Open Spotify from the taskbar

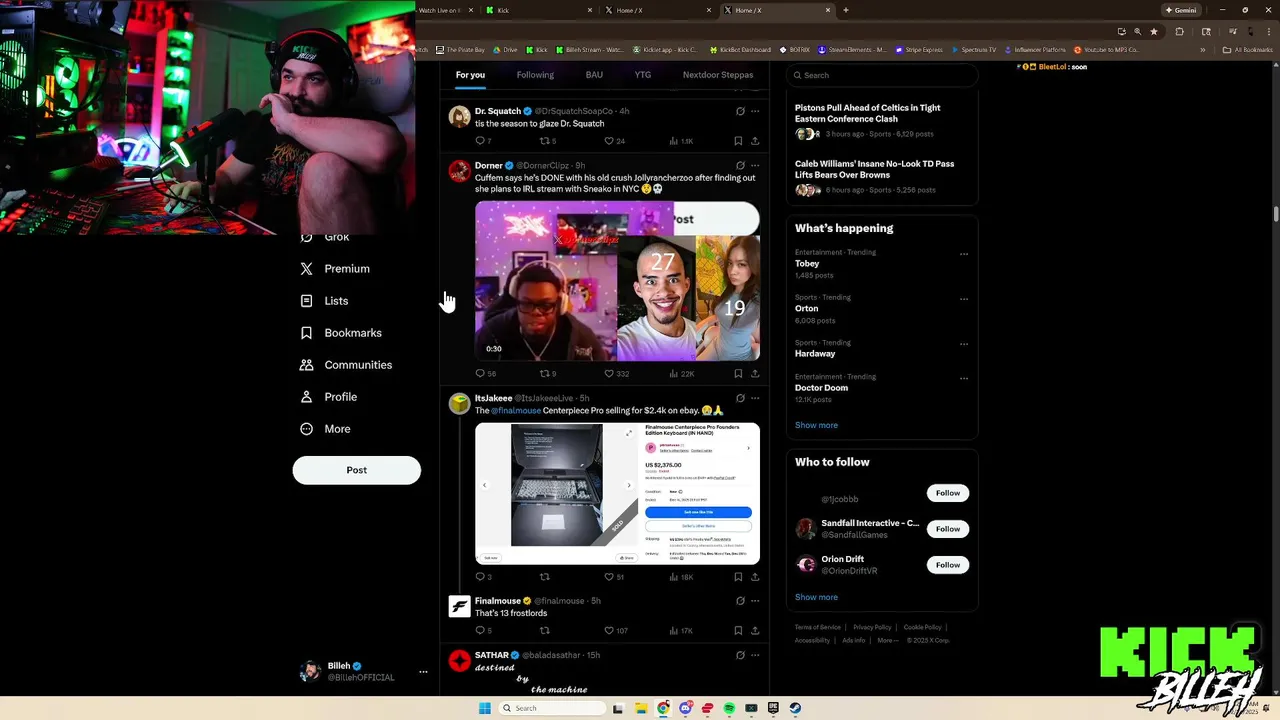pyautogui.click(x=729, y=708)
